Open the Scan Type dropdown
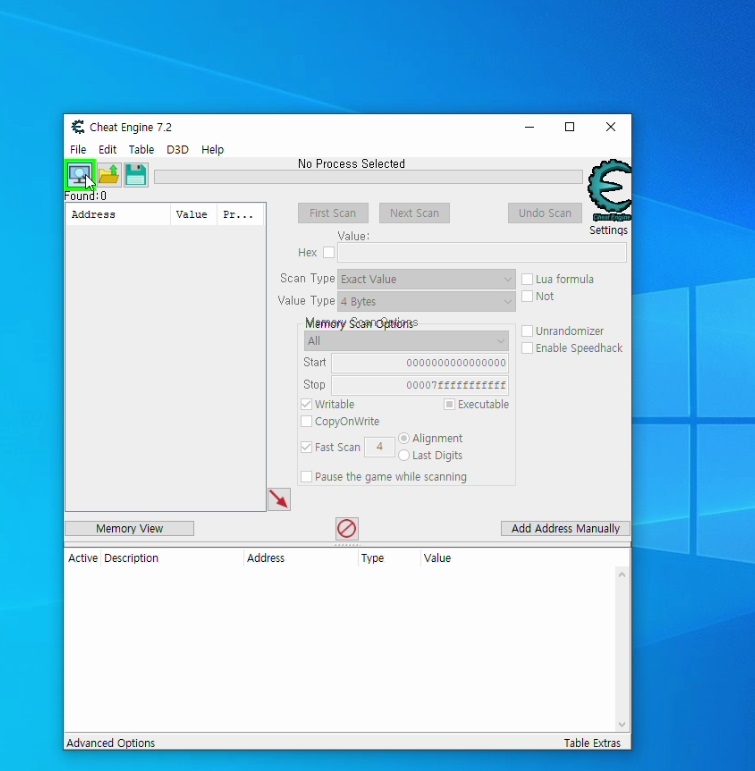The image size is (755, 771). click(426, 279)
